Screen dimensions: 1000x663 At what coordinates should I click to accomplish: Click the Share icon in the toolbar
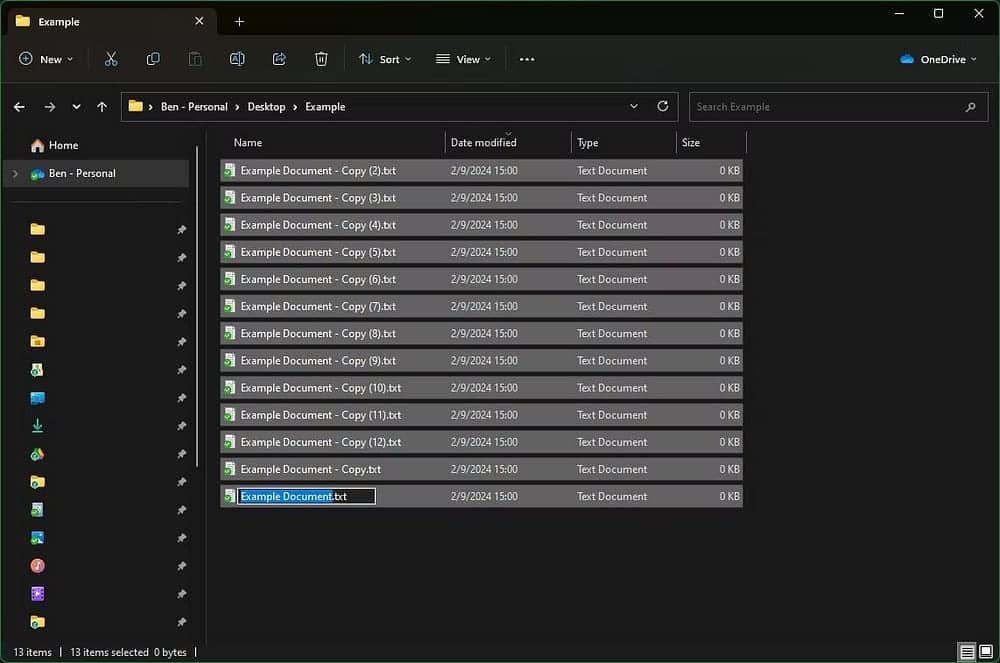coord(279,59)
